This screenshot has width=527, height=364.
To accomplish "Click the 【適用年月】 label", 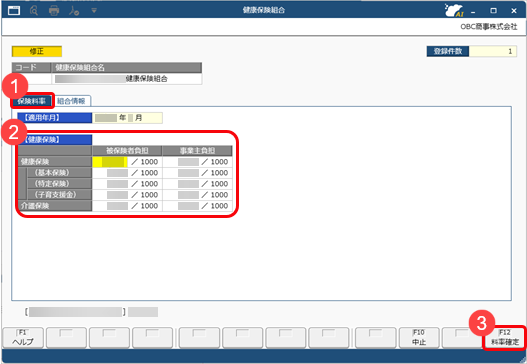I will point(54,118).
